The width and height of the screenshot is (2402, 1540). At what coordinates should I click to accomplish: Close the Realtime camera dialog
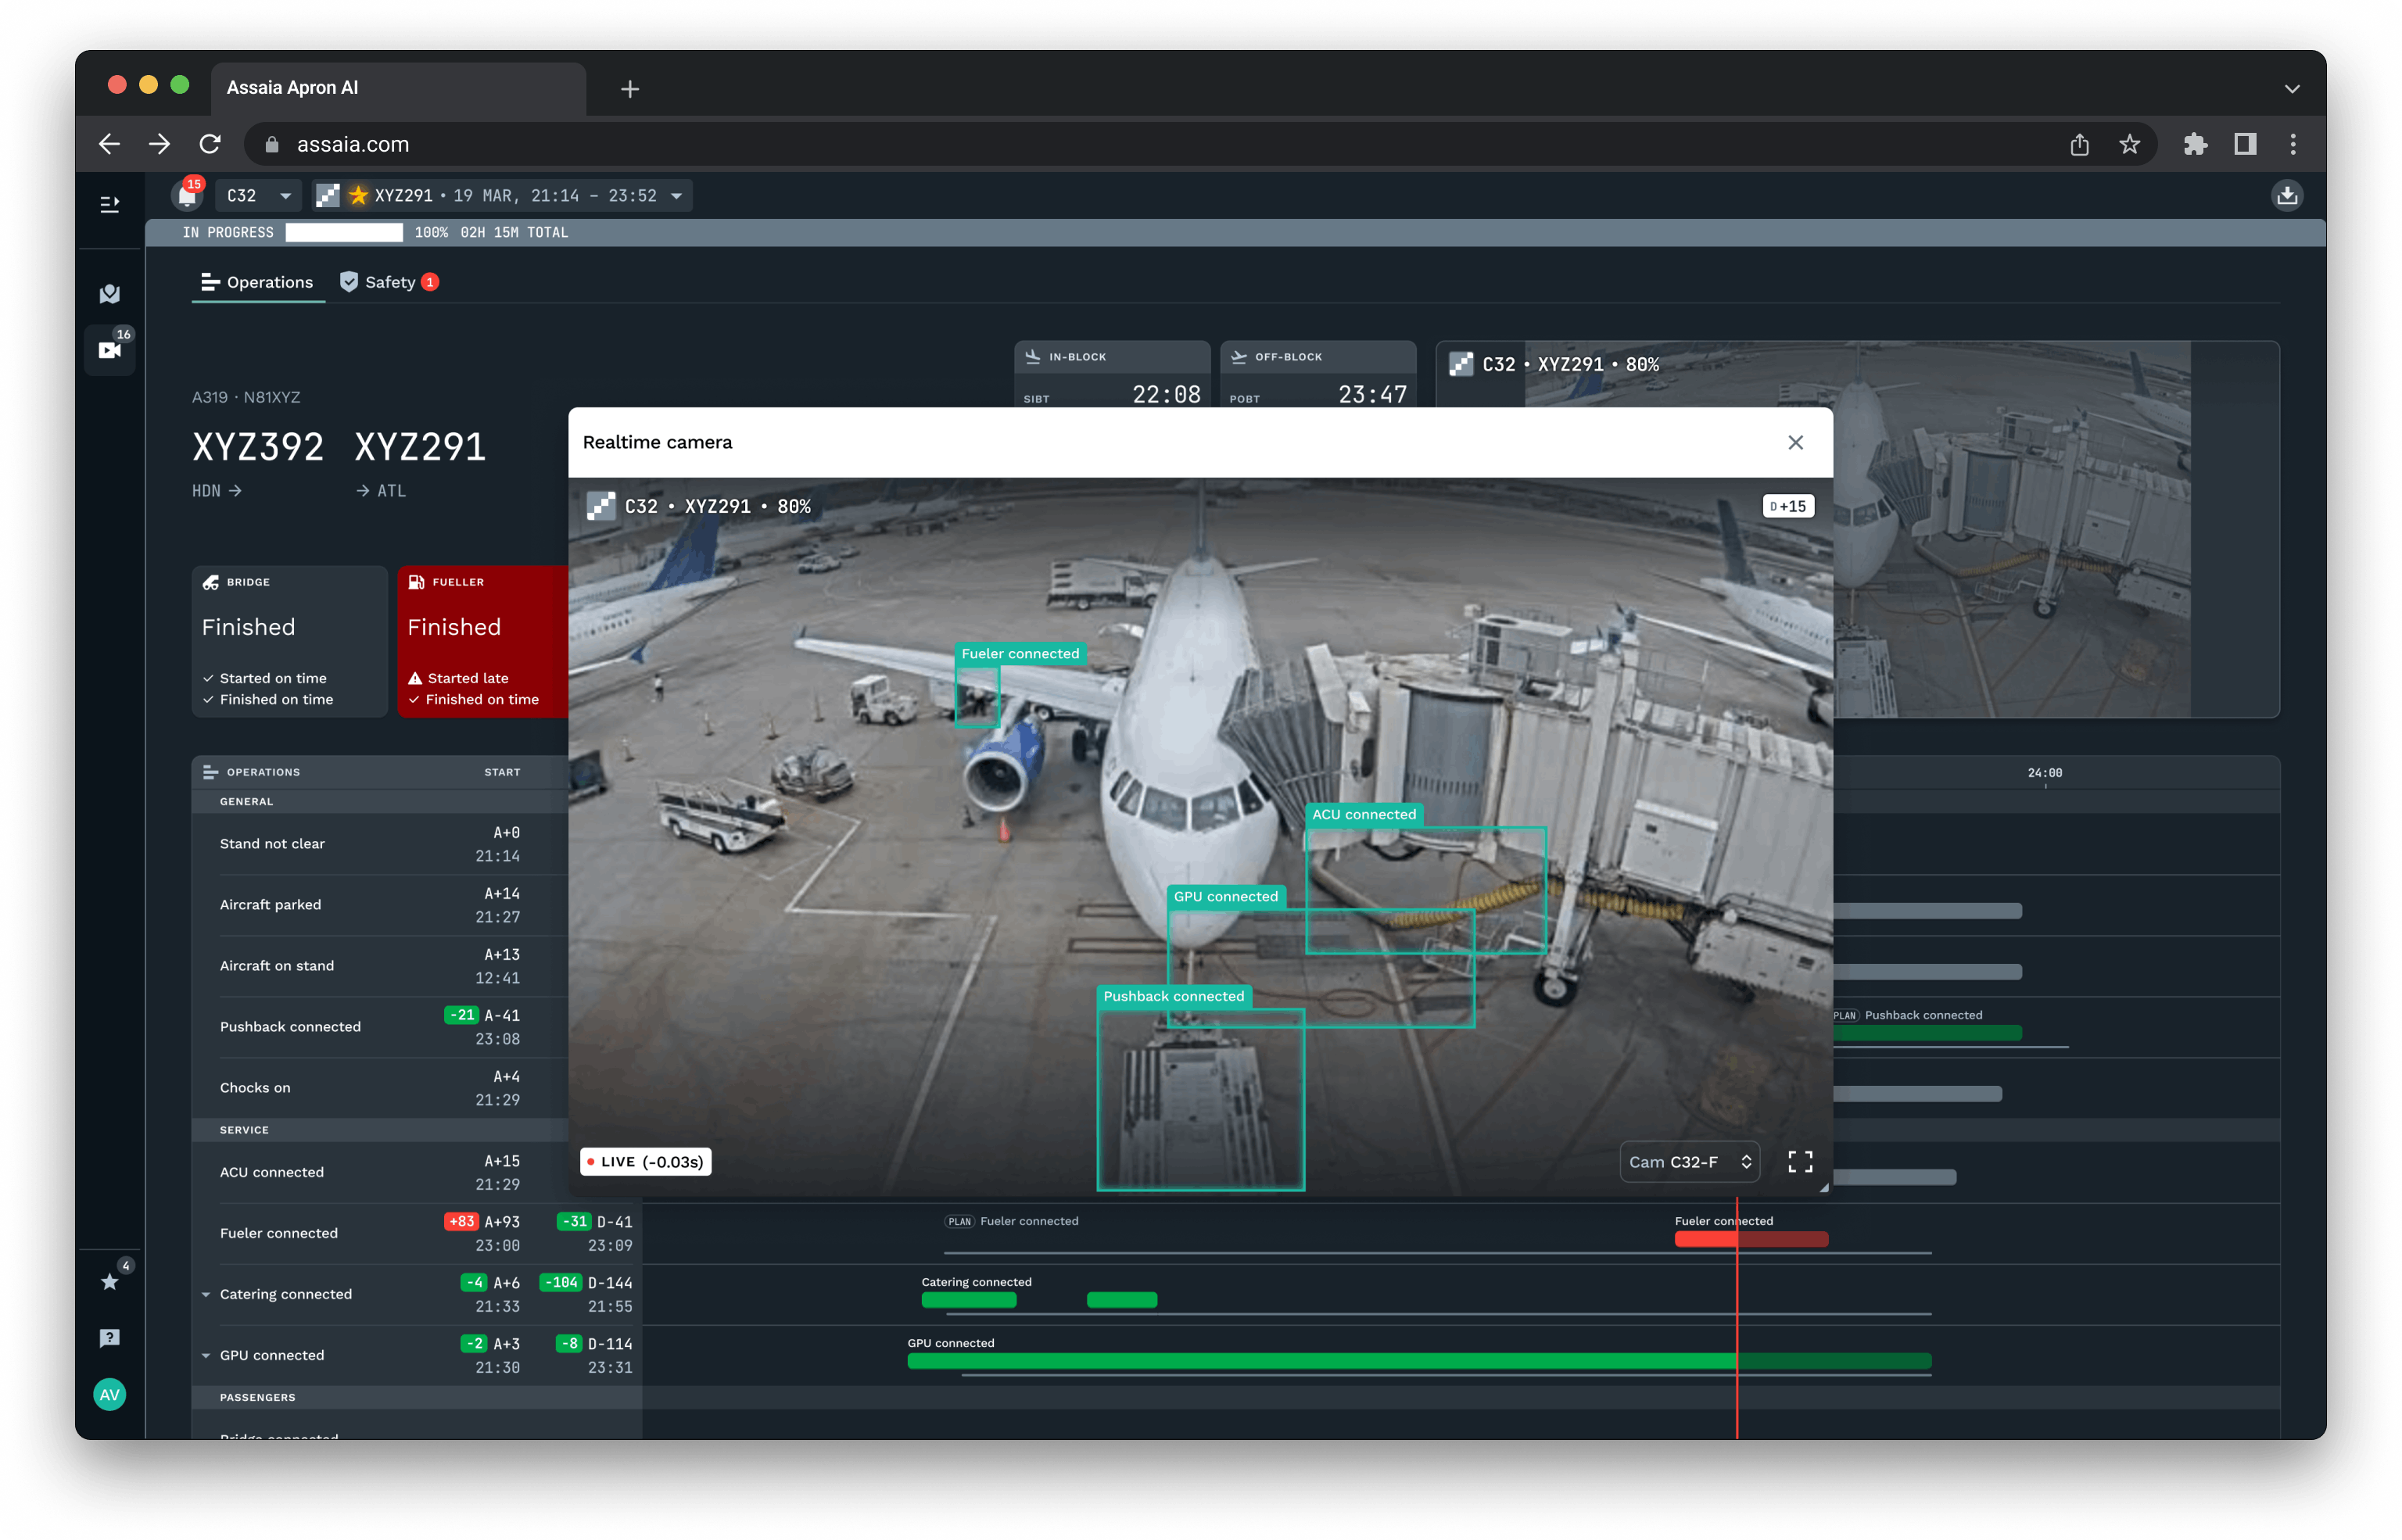tap(1795, 443)
